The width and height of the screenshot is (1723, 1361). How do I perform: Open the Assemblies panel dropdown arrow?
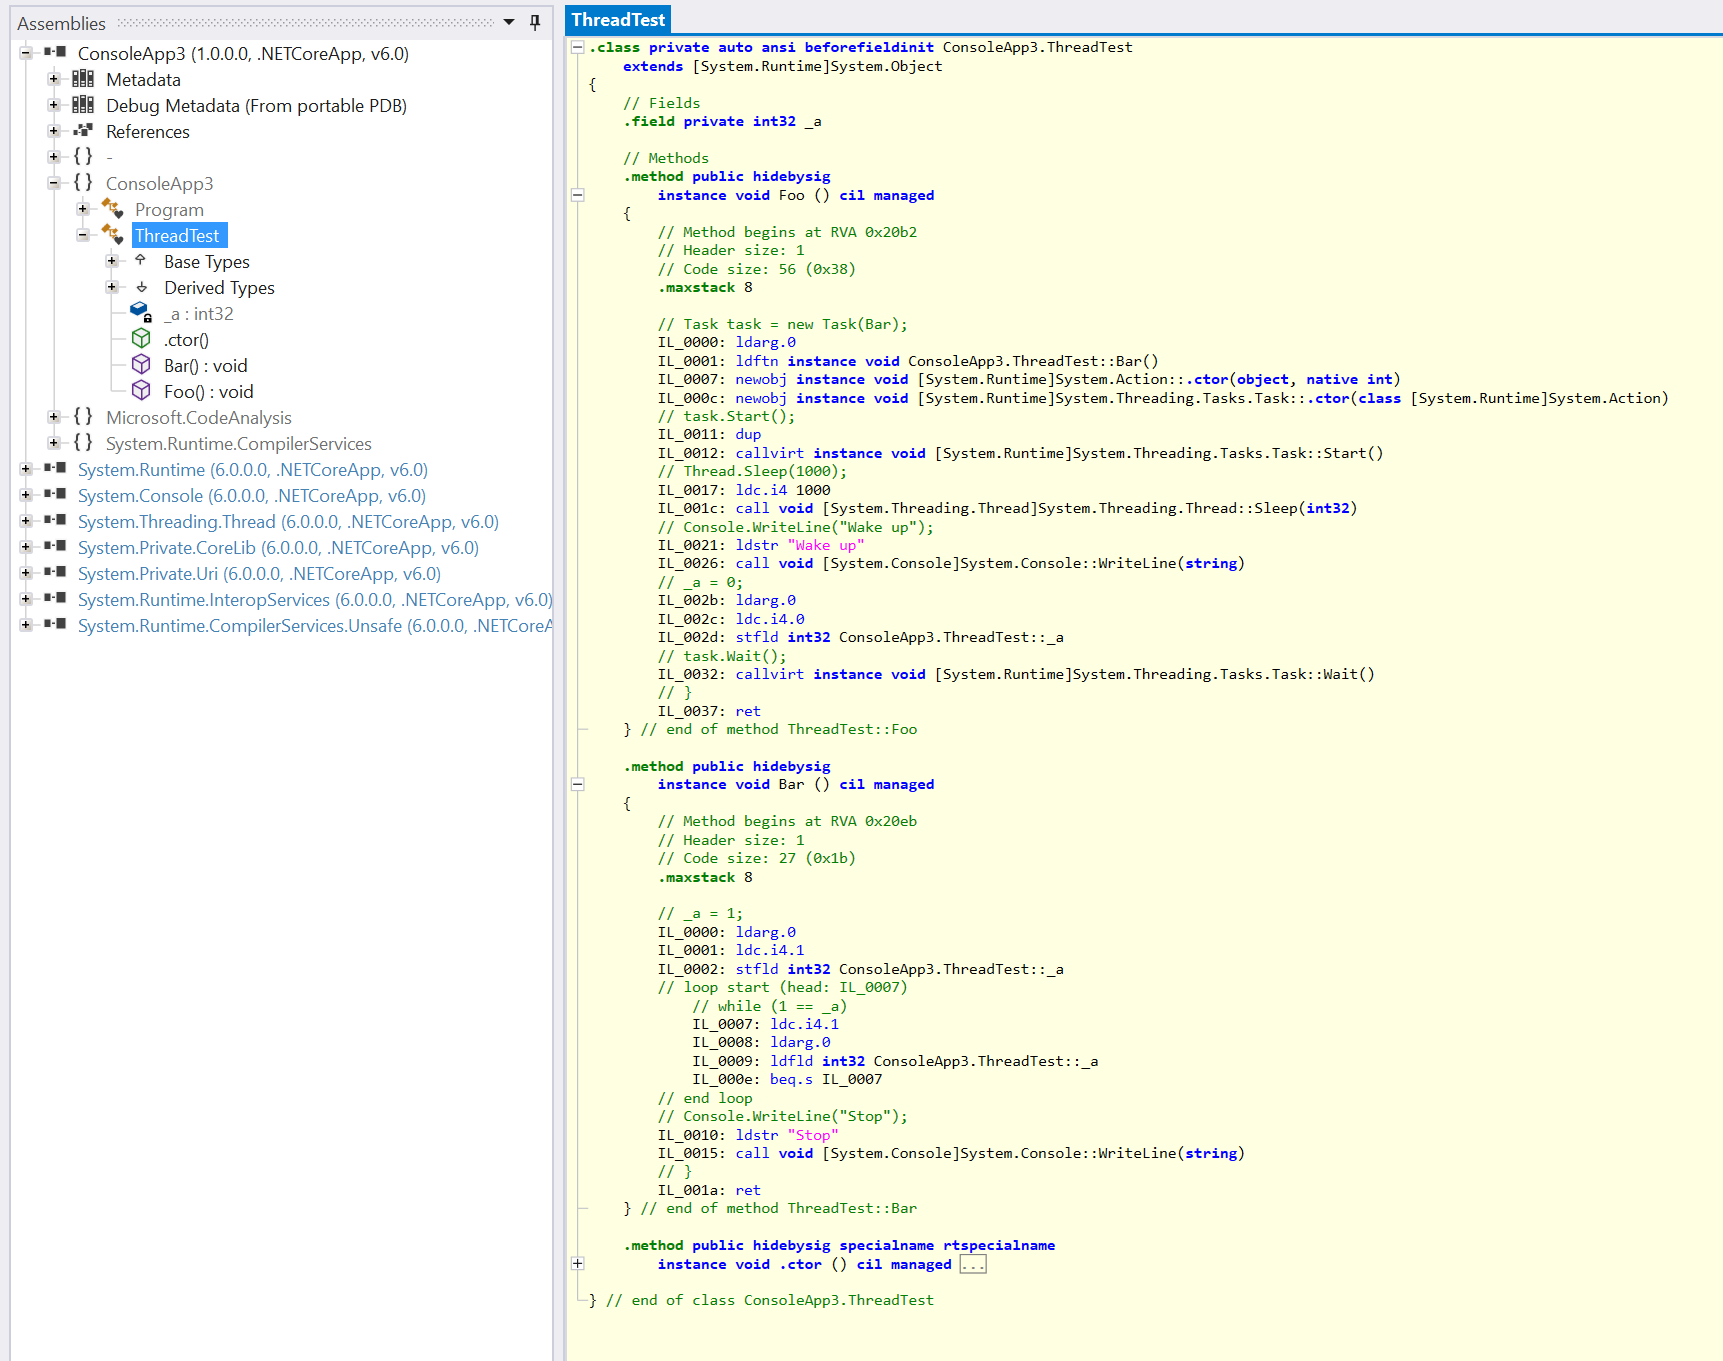coord(509,22)
